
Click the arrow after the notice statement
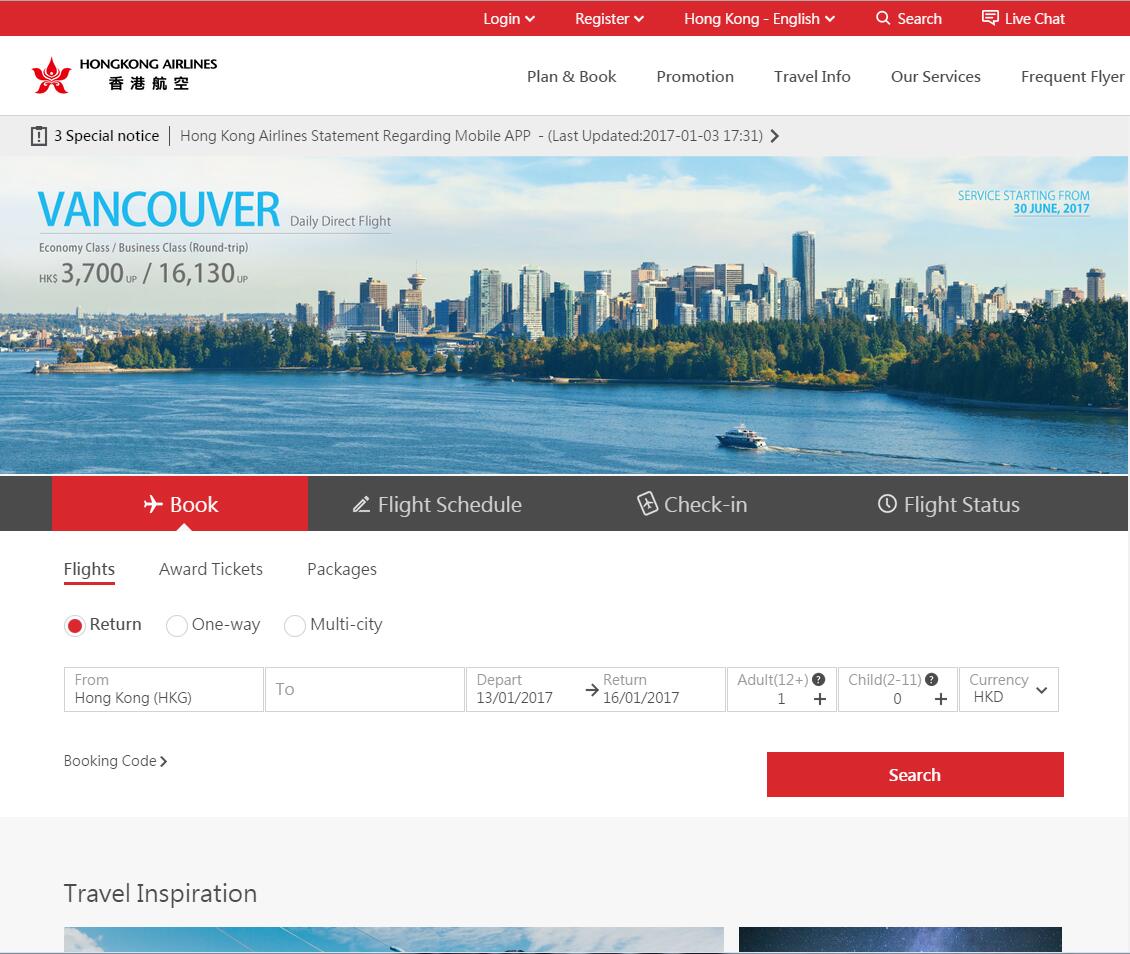point(775,135)
